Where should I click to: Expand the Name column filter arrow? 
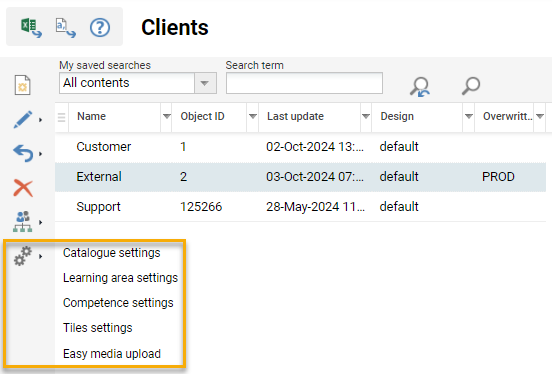(167, 116)
